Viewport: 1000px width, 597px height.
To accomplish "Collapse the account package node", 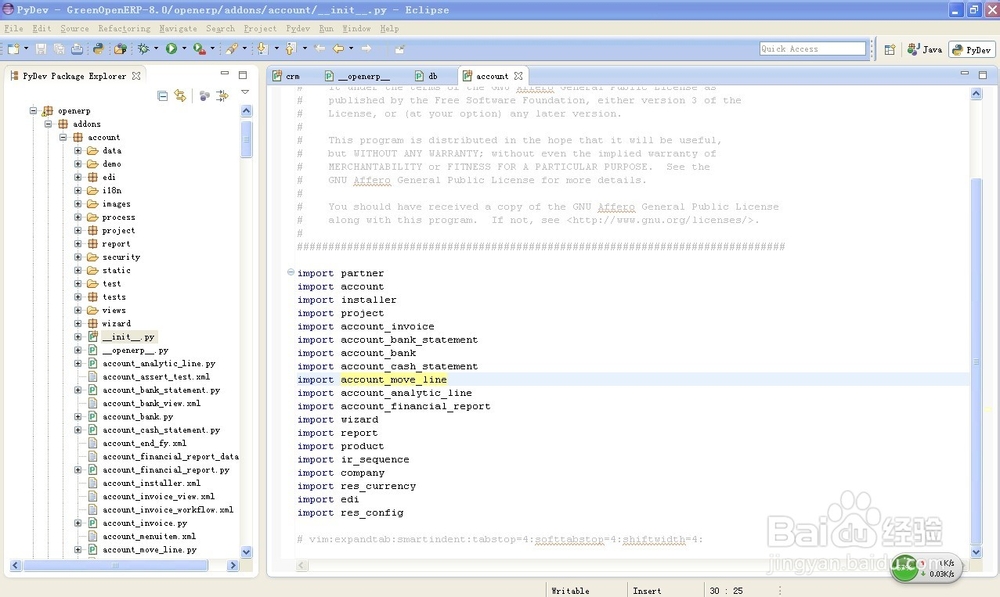I will click(x=63, y=137).
